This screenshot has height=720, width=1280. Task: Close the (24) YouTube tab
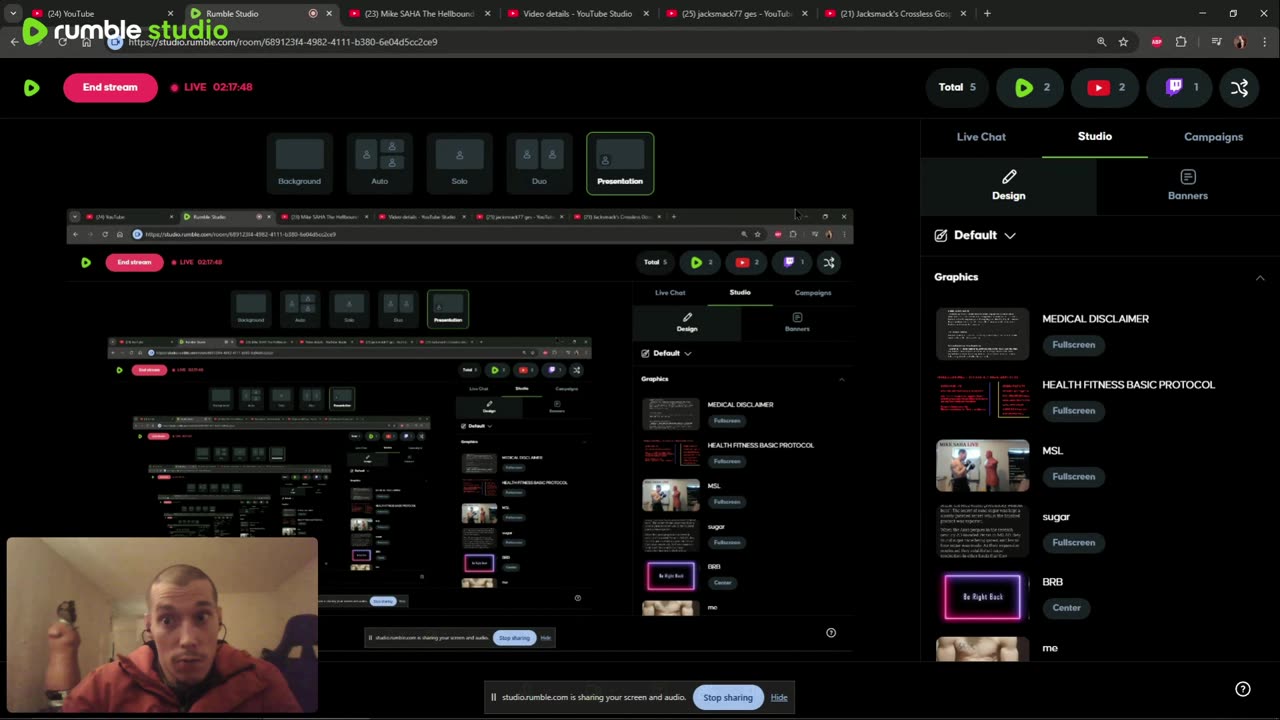pyautogui.click(x=170, y=14)
